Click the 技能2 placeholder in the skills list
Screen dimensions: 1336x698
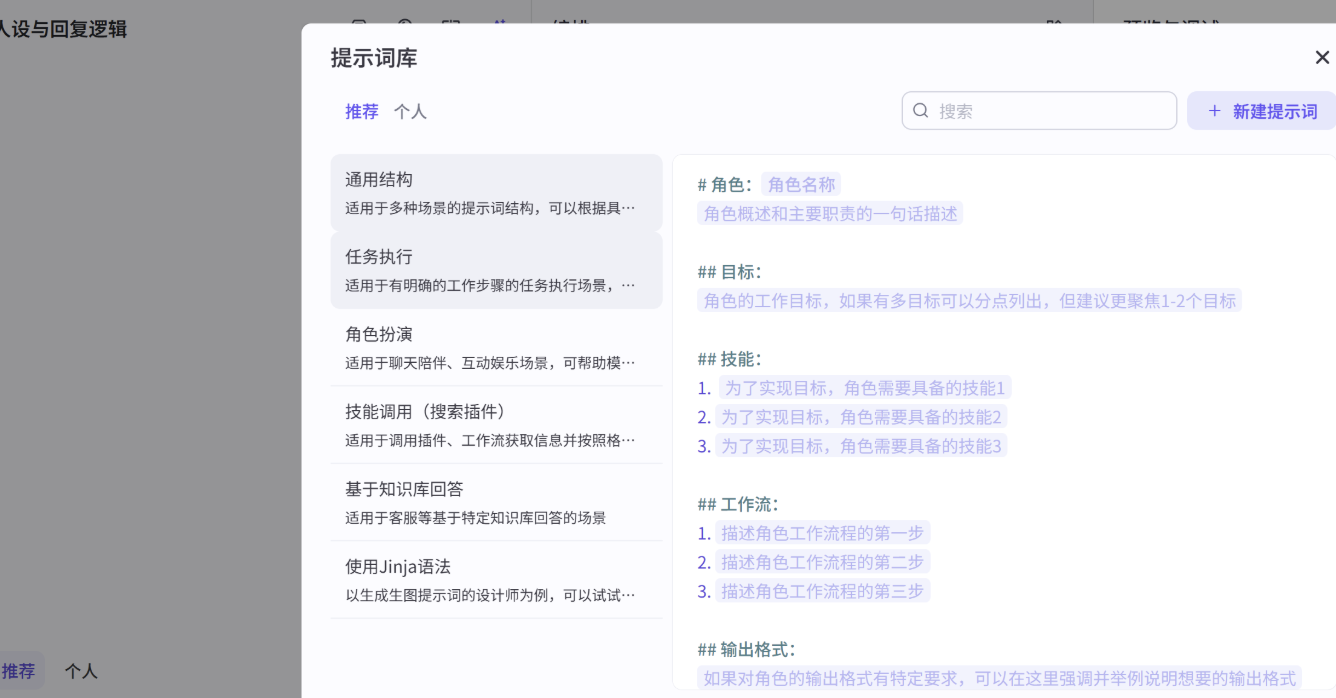[861, 417]
